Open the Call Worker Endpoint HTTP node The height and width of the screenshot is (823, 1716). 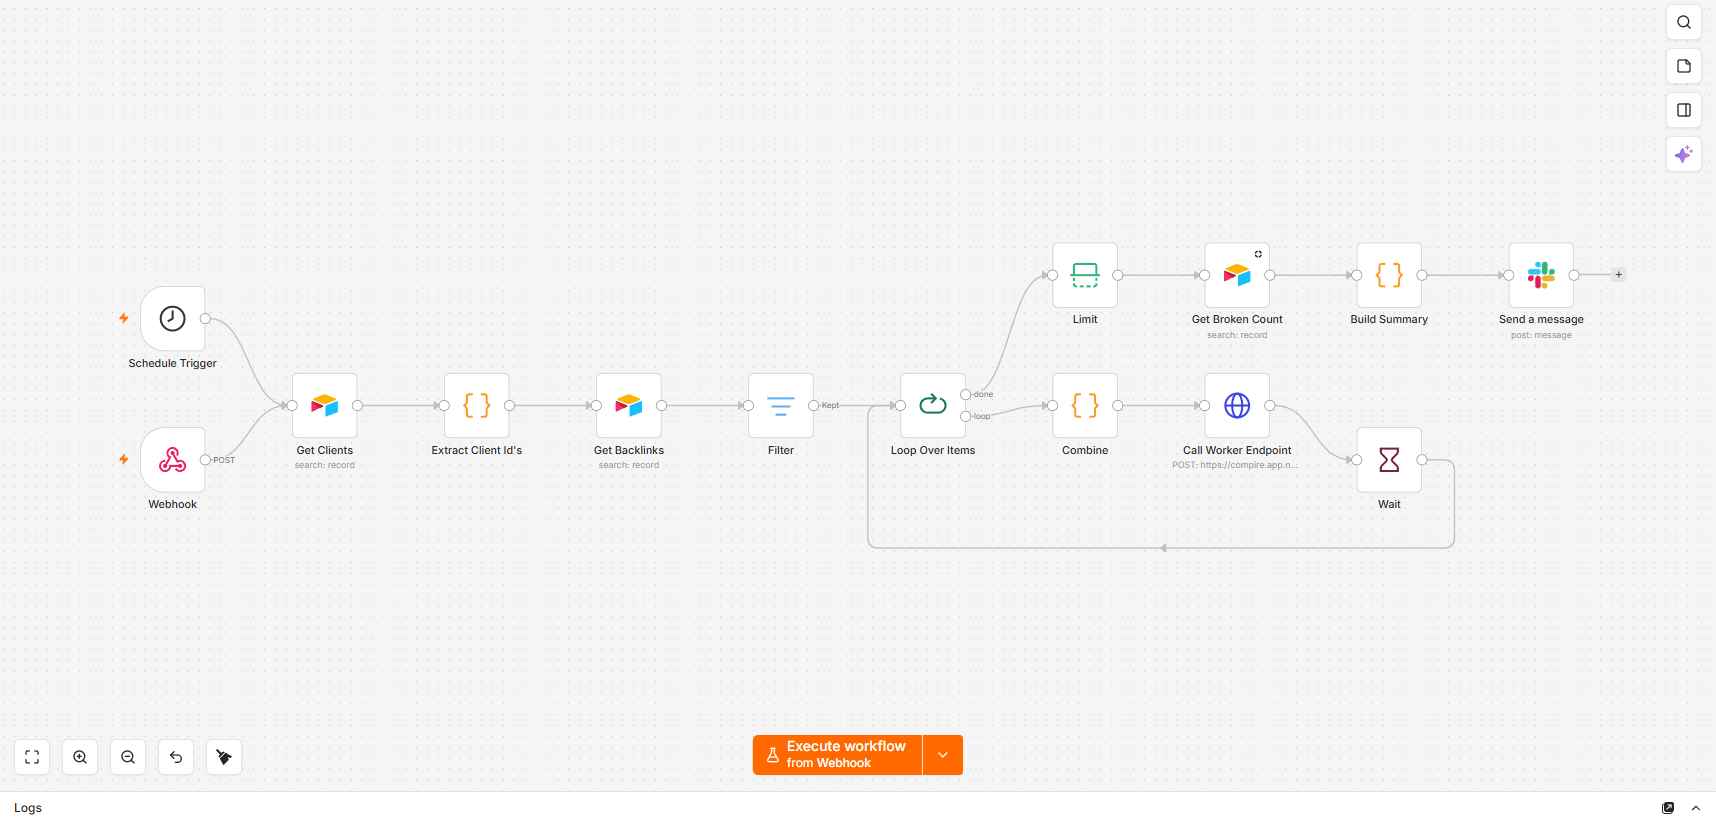coord(1237,405)
